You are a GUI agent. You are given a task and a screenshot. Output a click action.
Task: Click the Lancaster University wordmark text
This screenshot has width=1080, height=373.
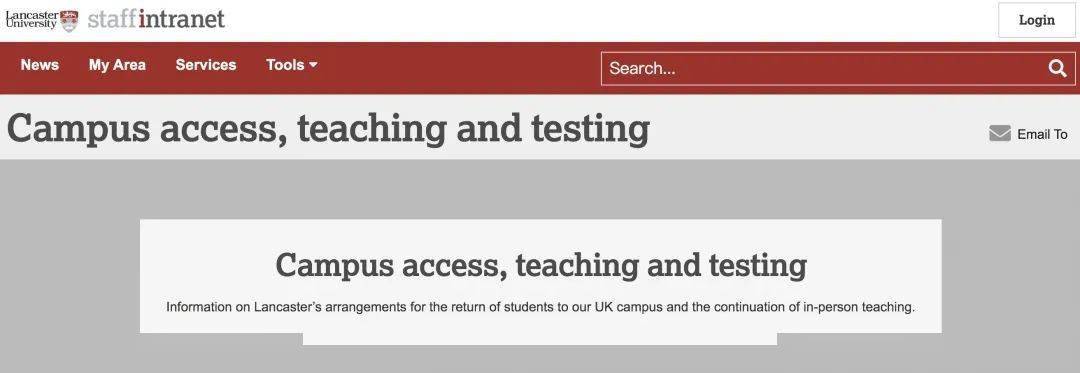pos(32,19)
